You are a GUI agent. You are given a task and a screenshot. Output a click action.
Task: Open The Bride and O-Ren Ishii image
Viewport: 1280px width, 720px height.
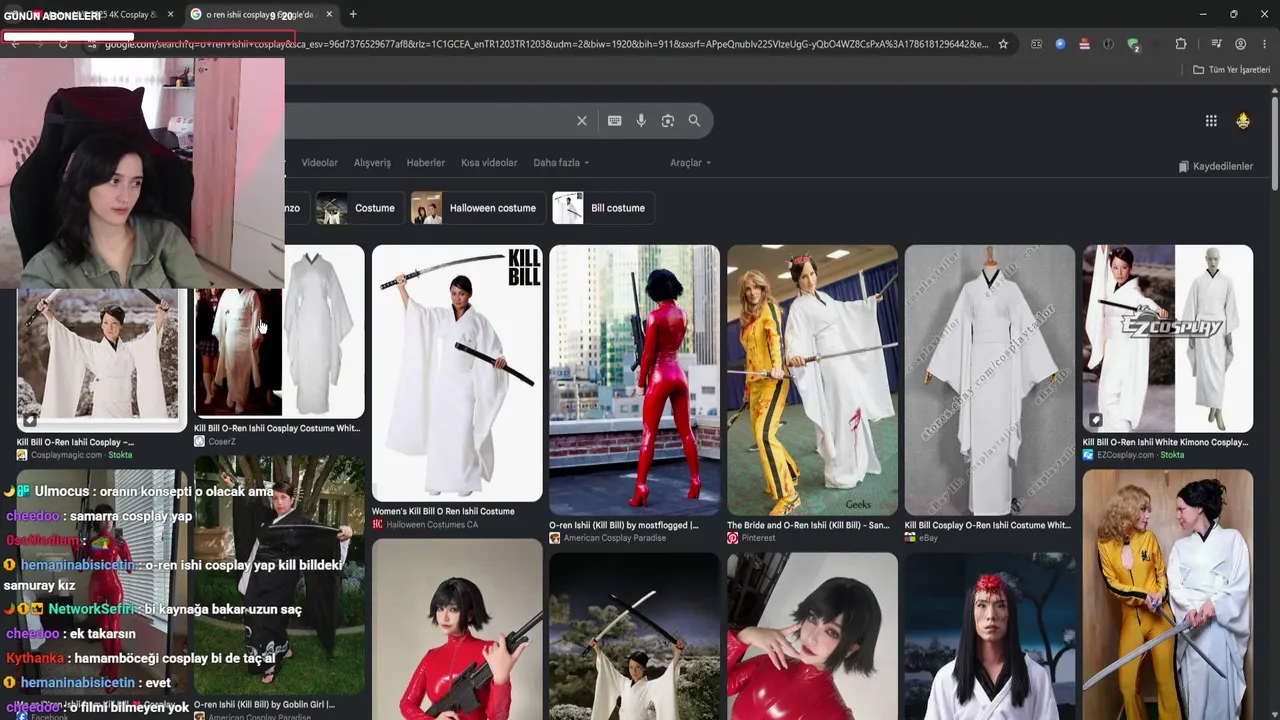coord(812,380)
